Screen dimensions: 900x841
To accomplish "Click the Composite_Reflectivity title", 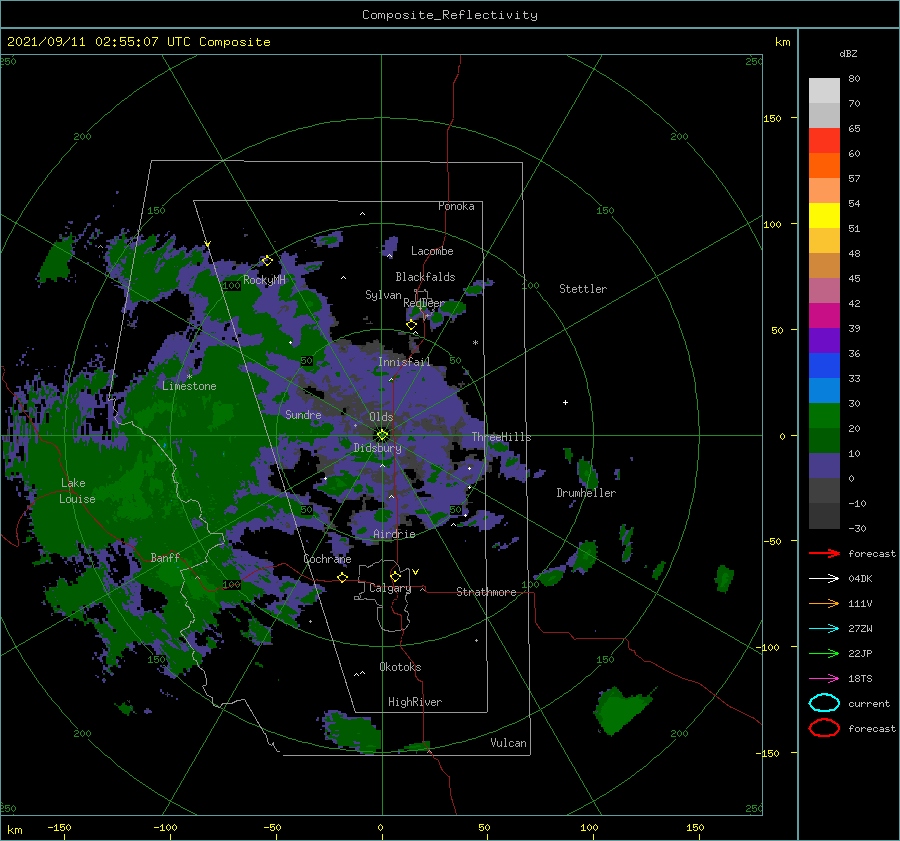I will (449, 15).
